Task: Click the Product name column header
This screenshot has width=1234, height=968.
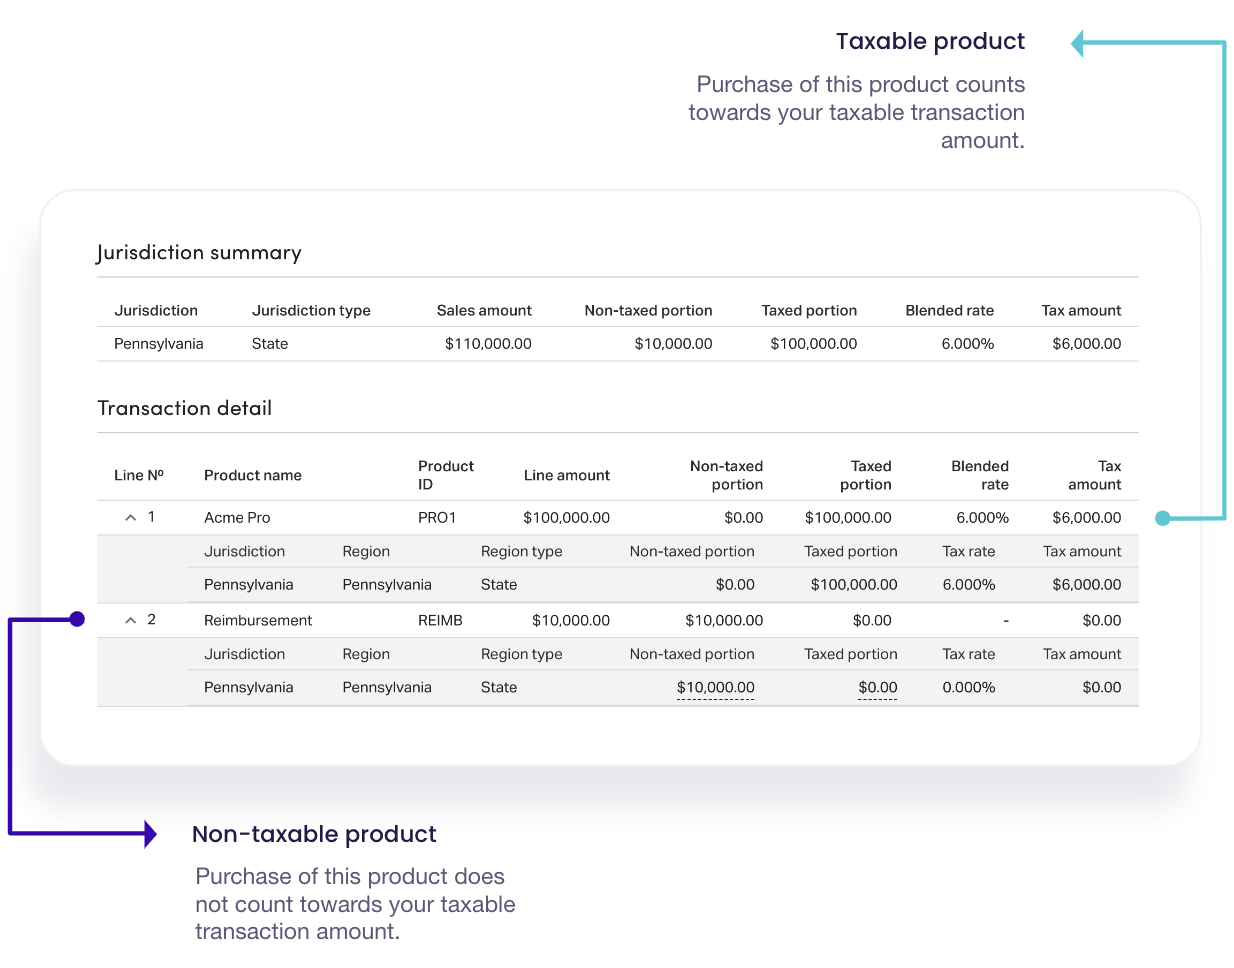Action: point(252,475)
